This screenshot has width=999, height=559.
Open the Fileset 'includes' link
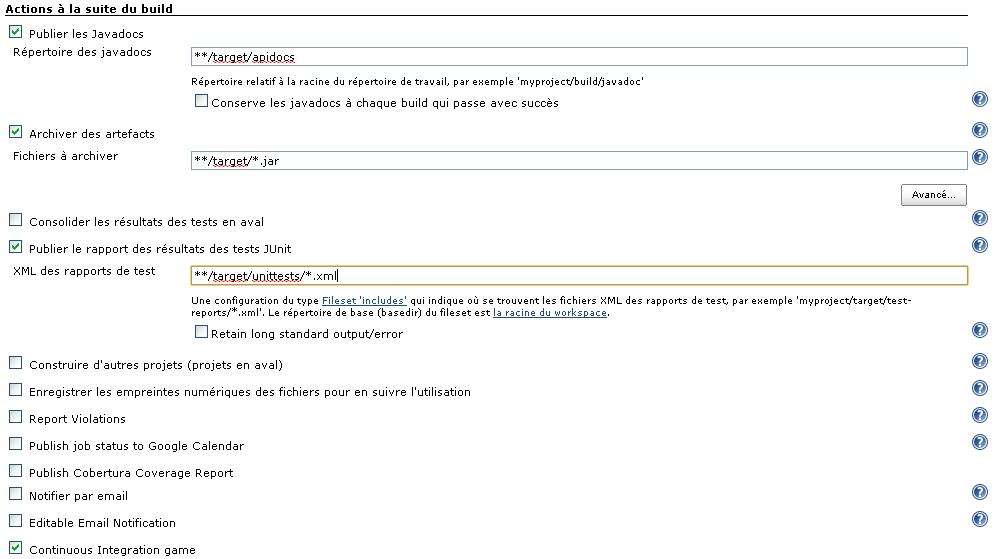pos(364,299)
